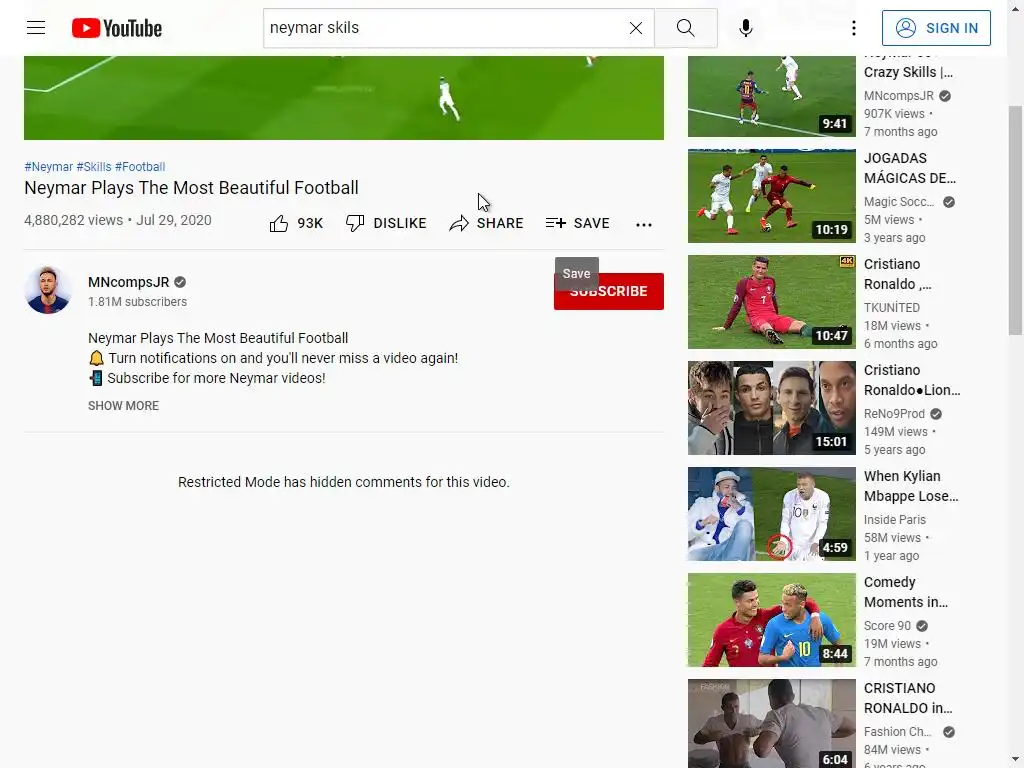Open the 9:41 Crazy Skills thumbnail
1024x768 pixels.
pyautogui.click(x=771, y=96)
